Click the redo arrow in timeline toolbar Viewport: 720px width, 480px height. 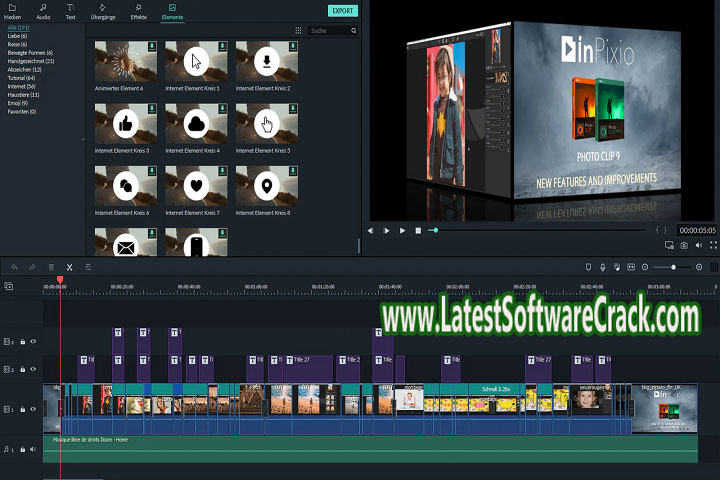(x=32, y=267)
